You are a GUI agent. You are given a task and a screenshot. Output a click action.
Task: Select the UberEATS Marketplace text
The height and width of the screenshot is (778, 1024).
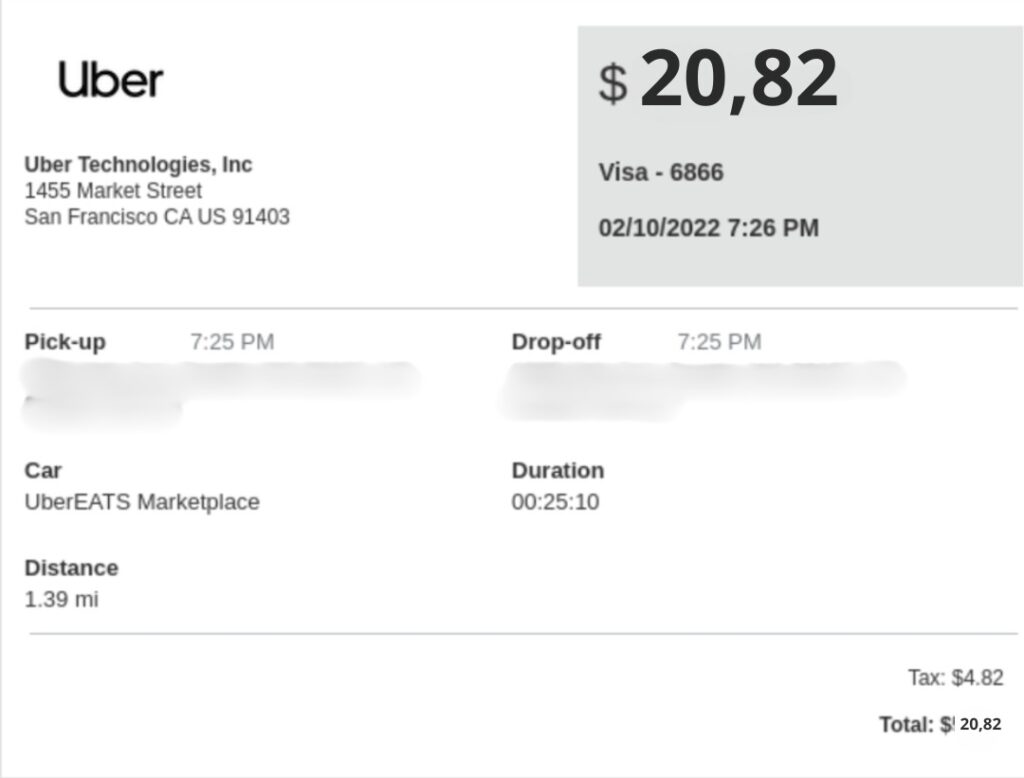(x=142, y=502)
